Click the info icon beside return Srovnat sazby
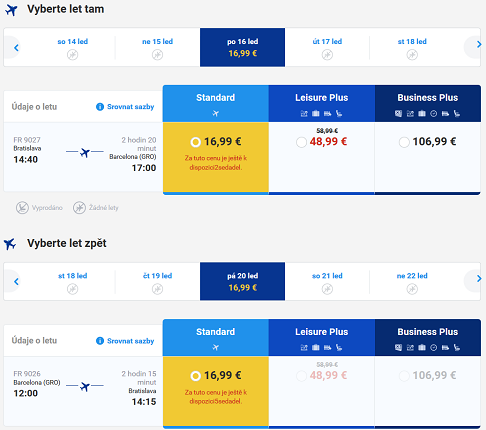 point(100,341)
